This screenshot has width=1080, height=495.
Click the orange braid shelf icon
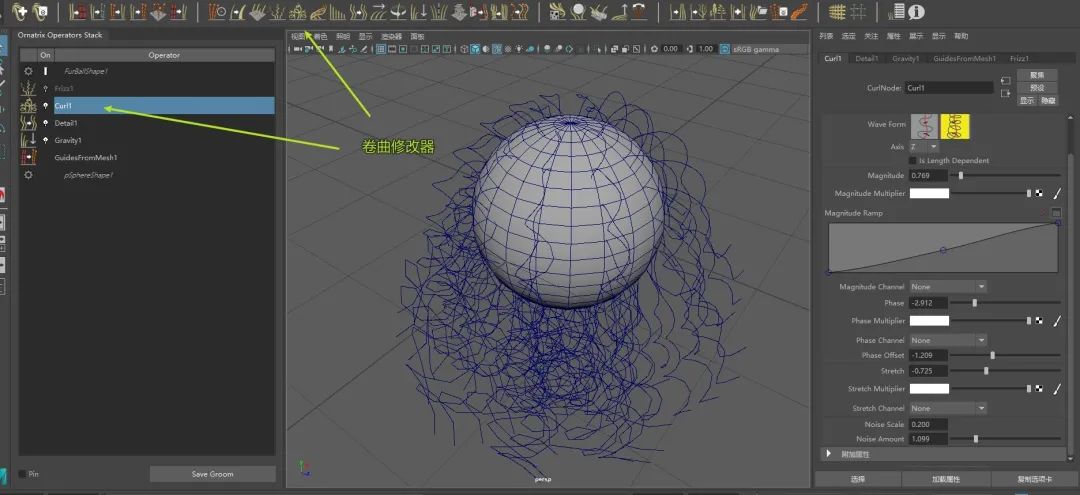point(800,12)
